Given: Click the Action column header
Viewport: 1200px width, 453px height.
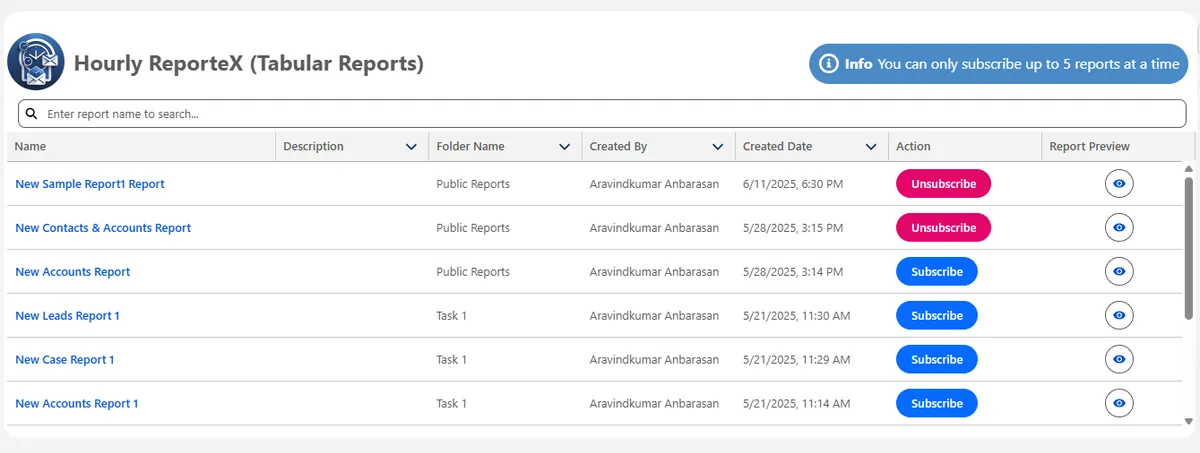Looking at the screenshot, I should tap(965, 147).
